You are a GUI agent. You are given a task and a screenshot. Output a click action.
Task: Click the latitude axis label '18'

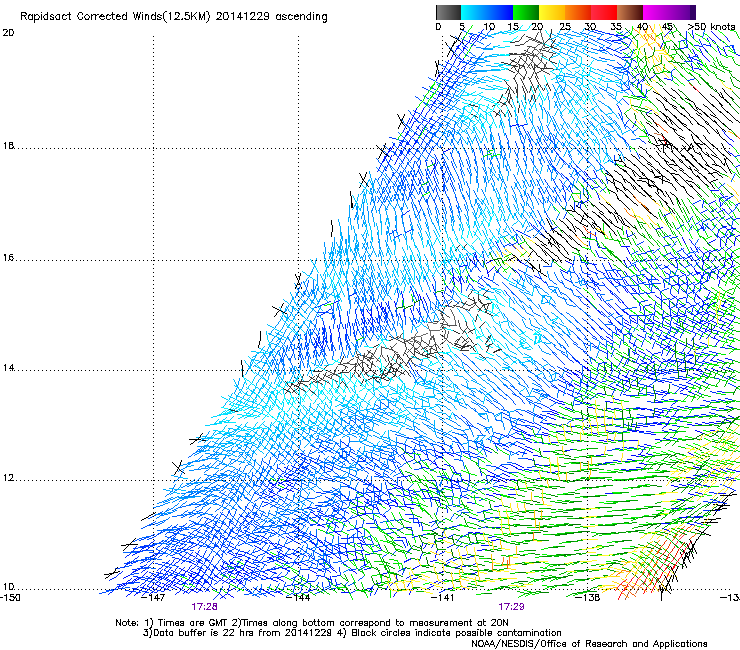click(8, 146)
